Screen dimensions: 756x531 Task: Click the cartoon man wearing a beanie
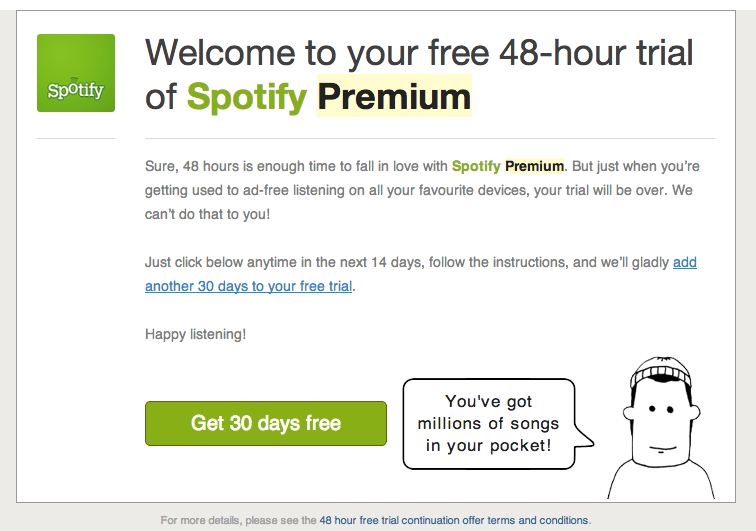[661, 428]
